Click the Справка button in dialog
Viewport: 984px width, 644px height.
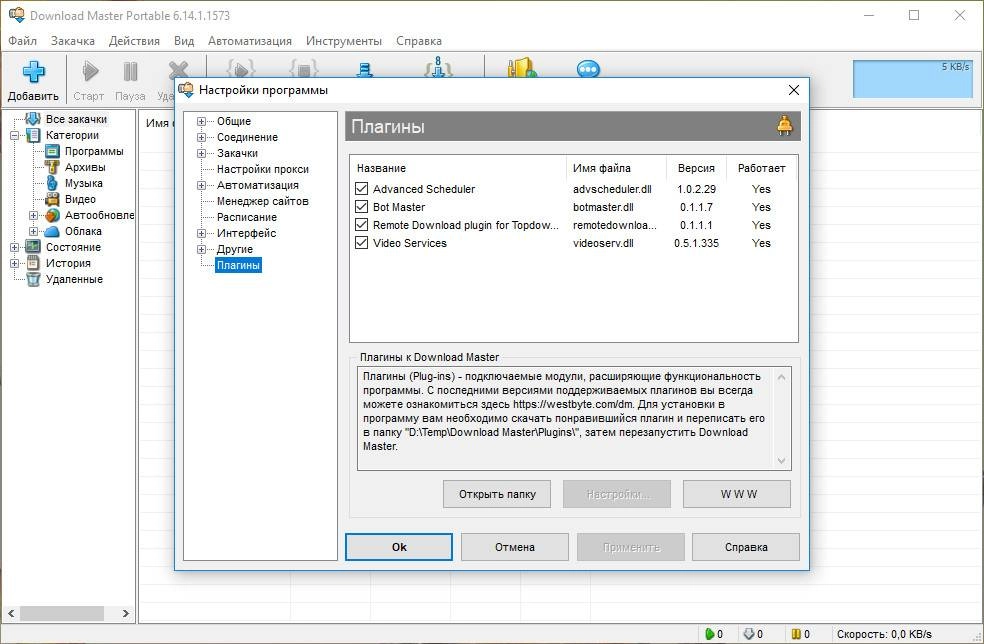[746, 547]
